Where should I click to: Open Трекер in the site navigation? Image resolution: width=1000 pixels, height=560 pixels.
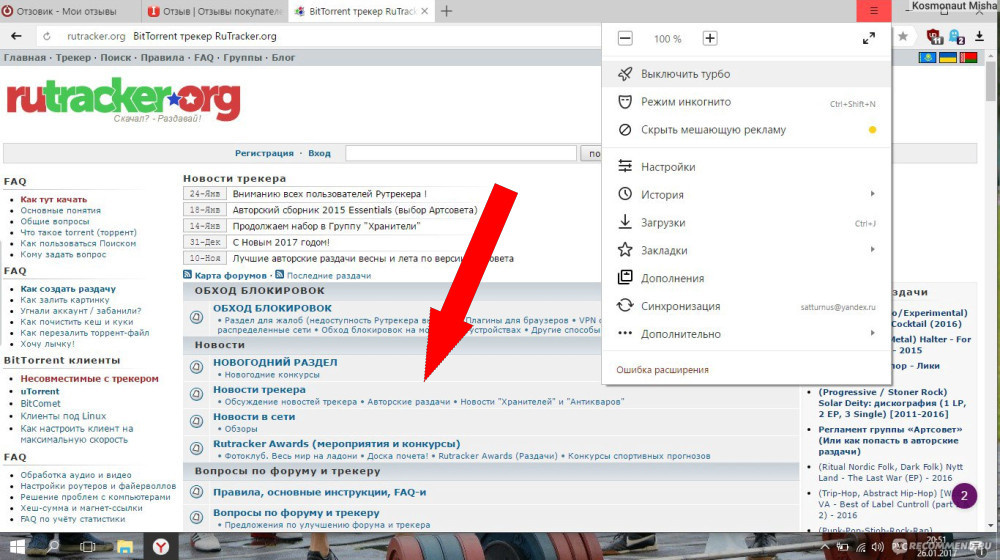click(x=73, y=57)
